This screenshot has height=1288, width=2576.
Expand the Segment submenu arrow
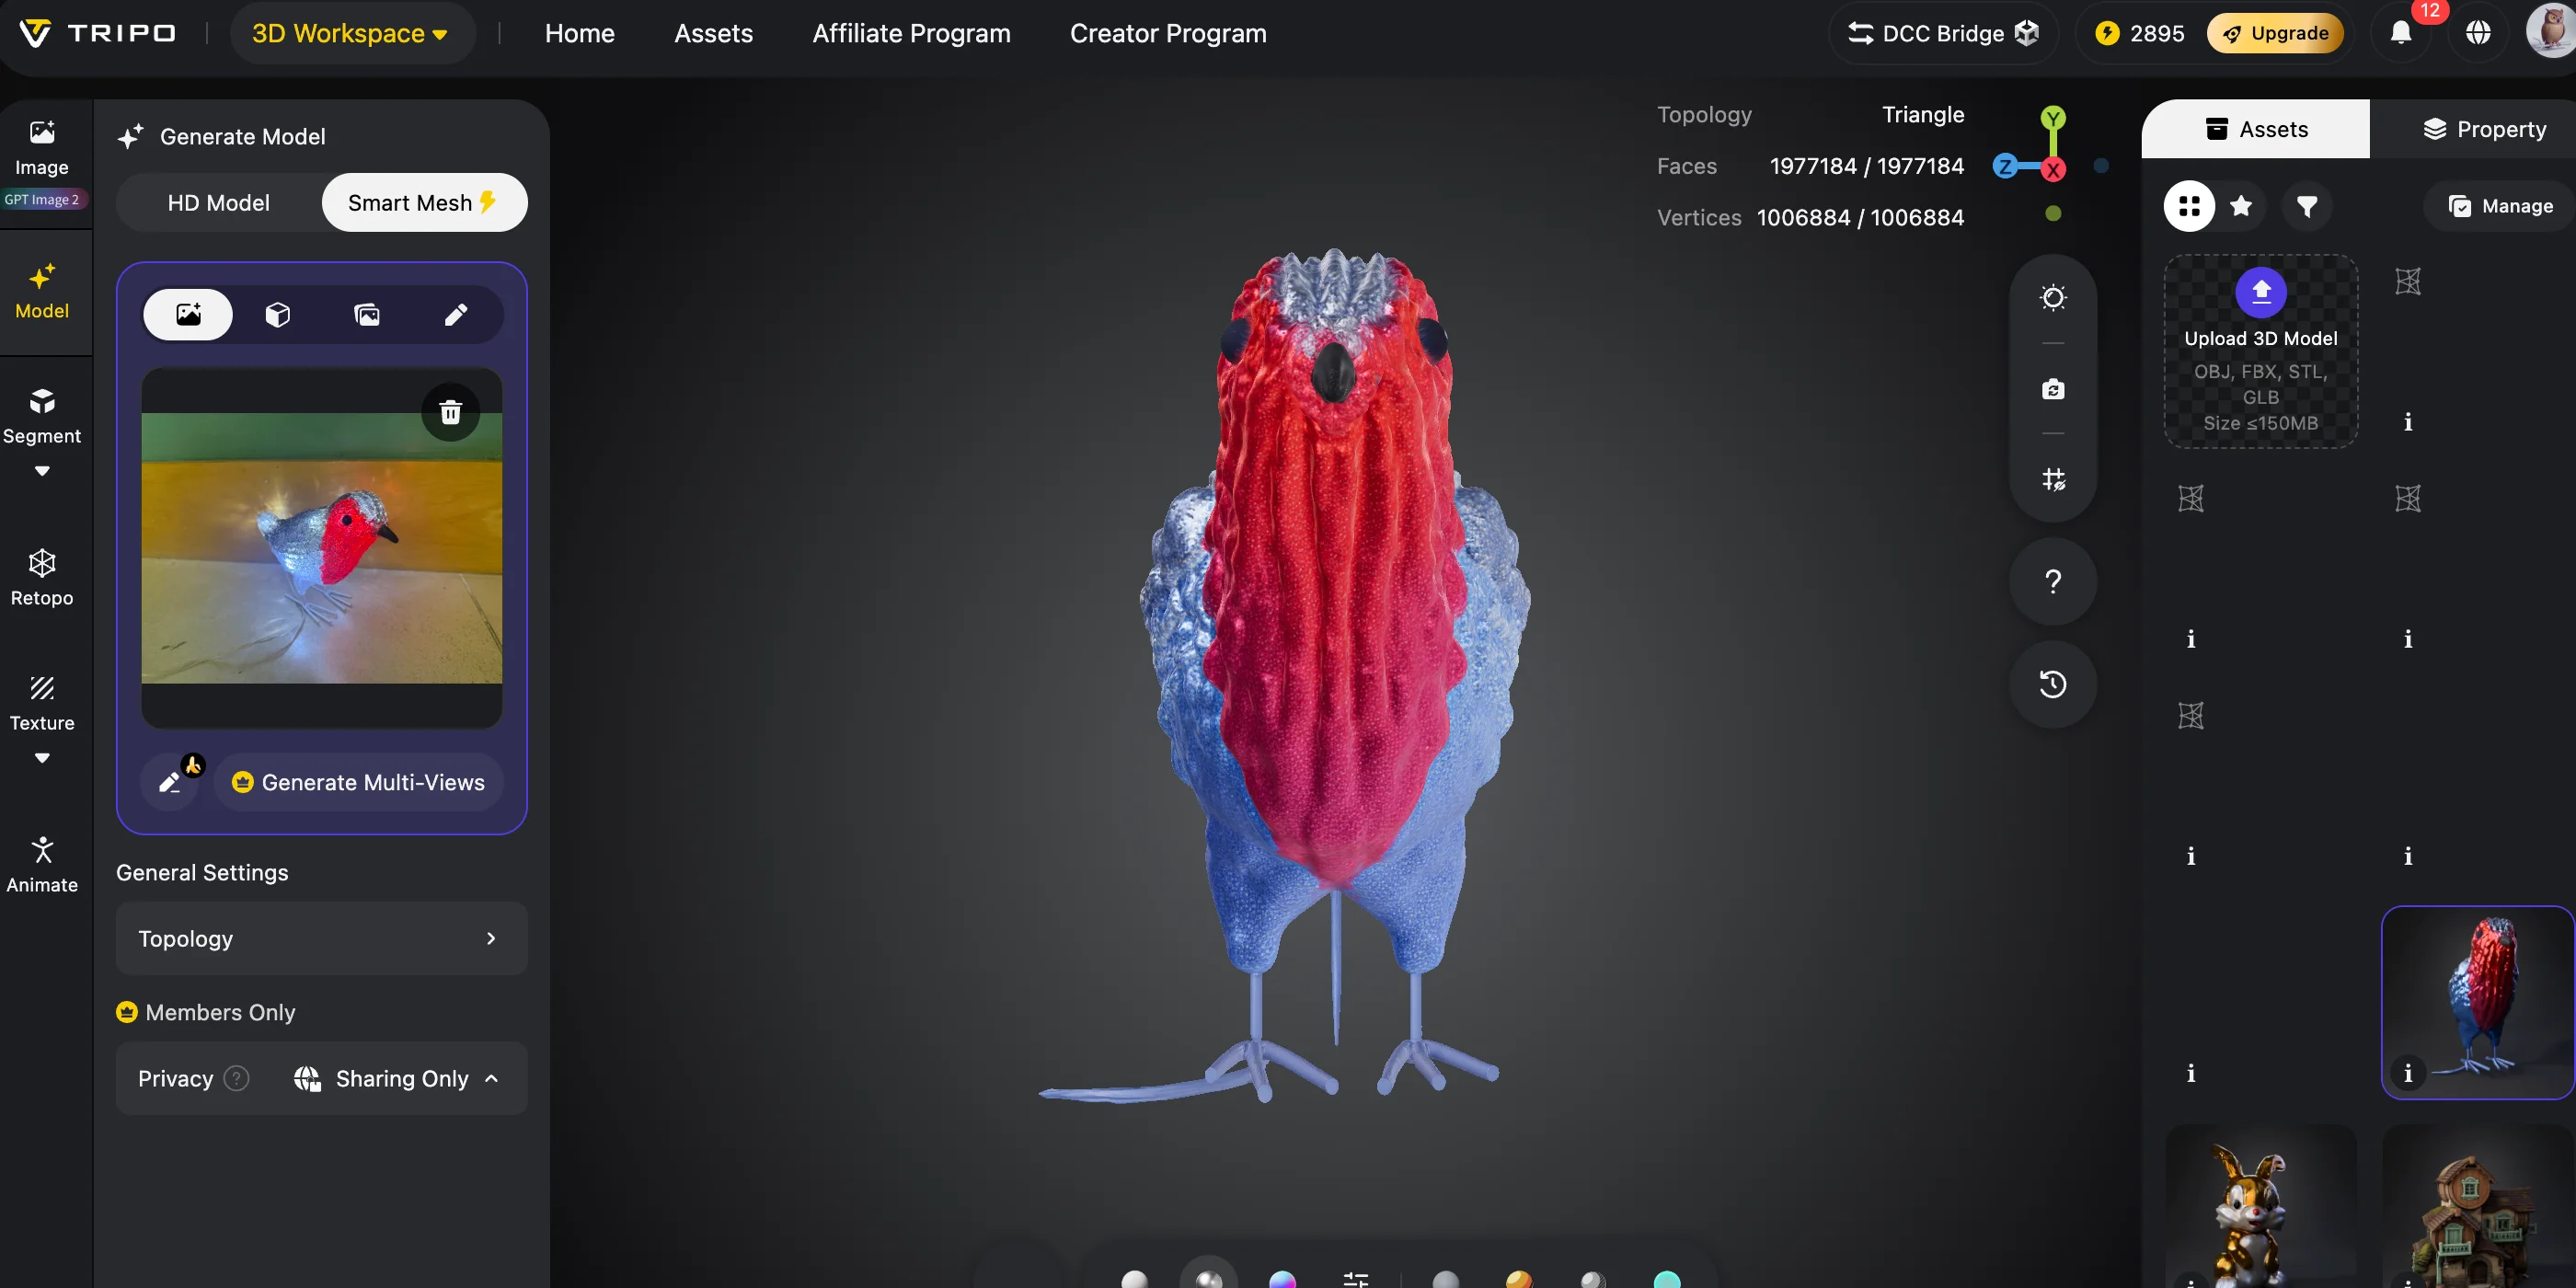click(x=41, y=471)
